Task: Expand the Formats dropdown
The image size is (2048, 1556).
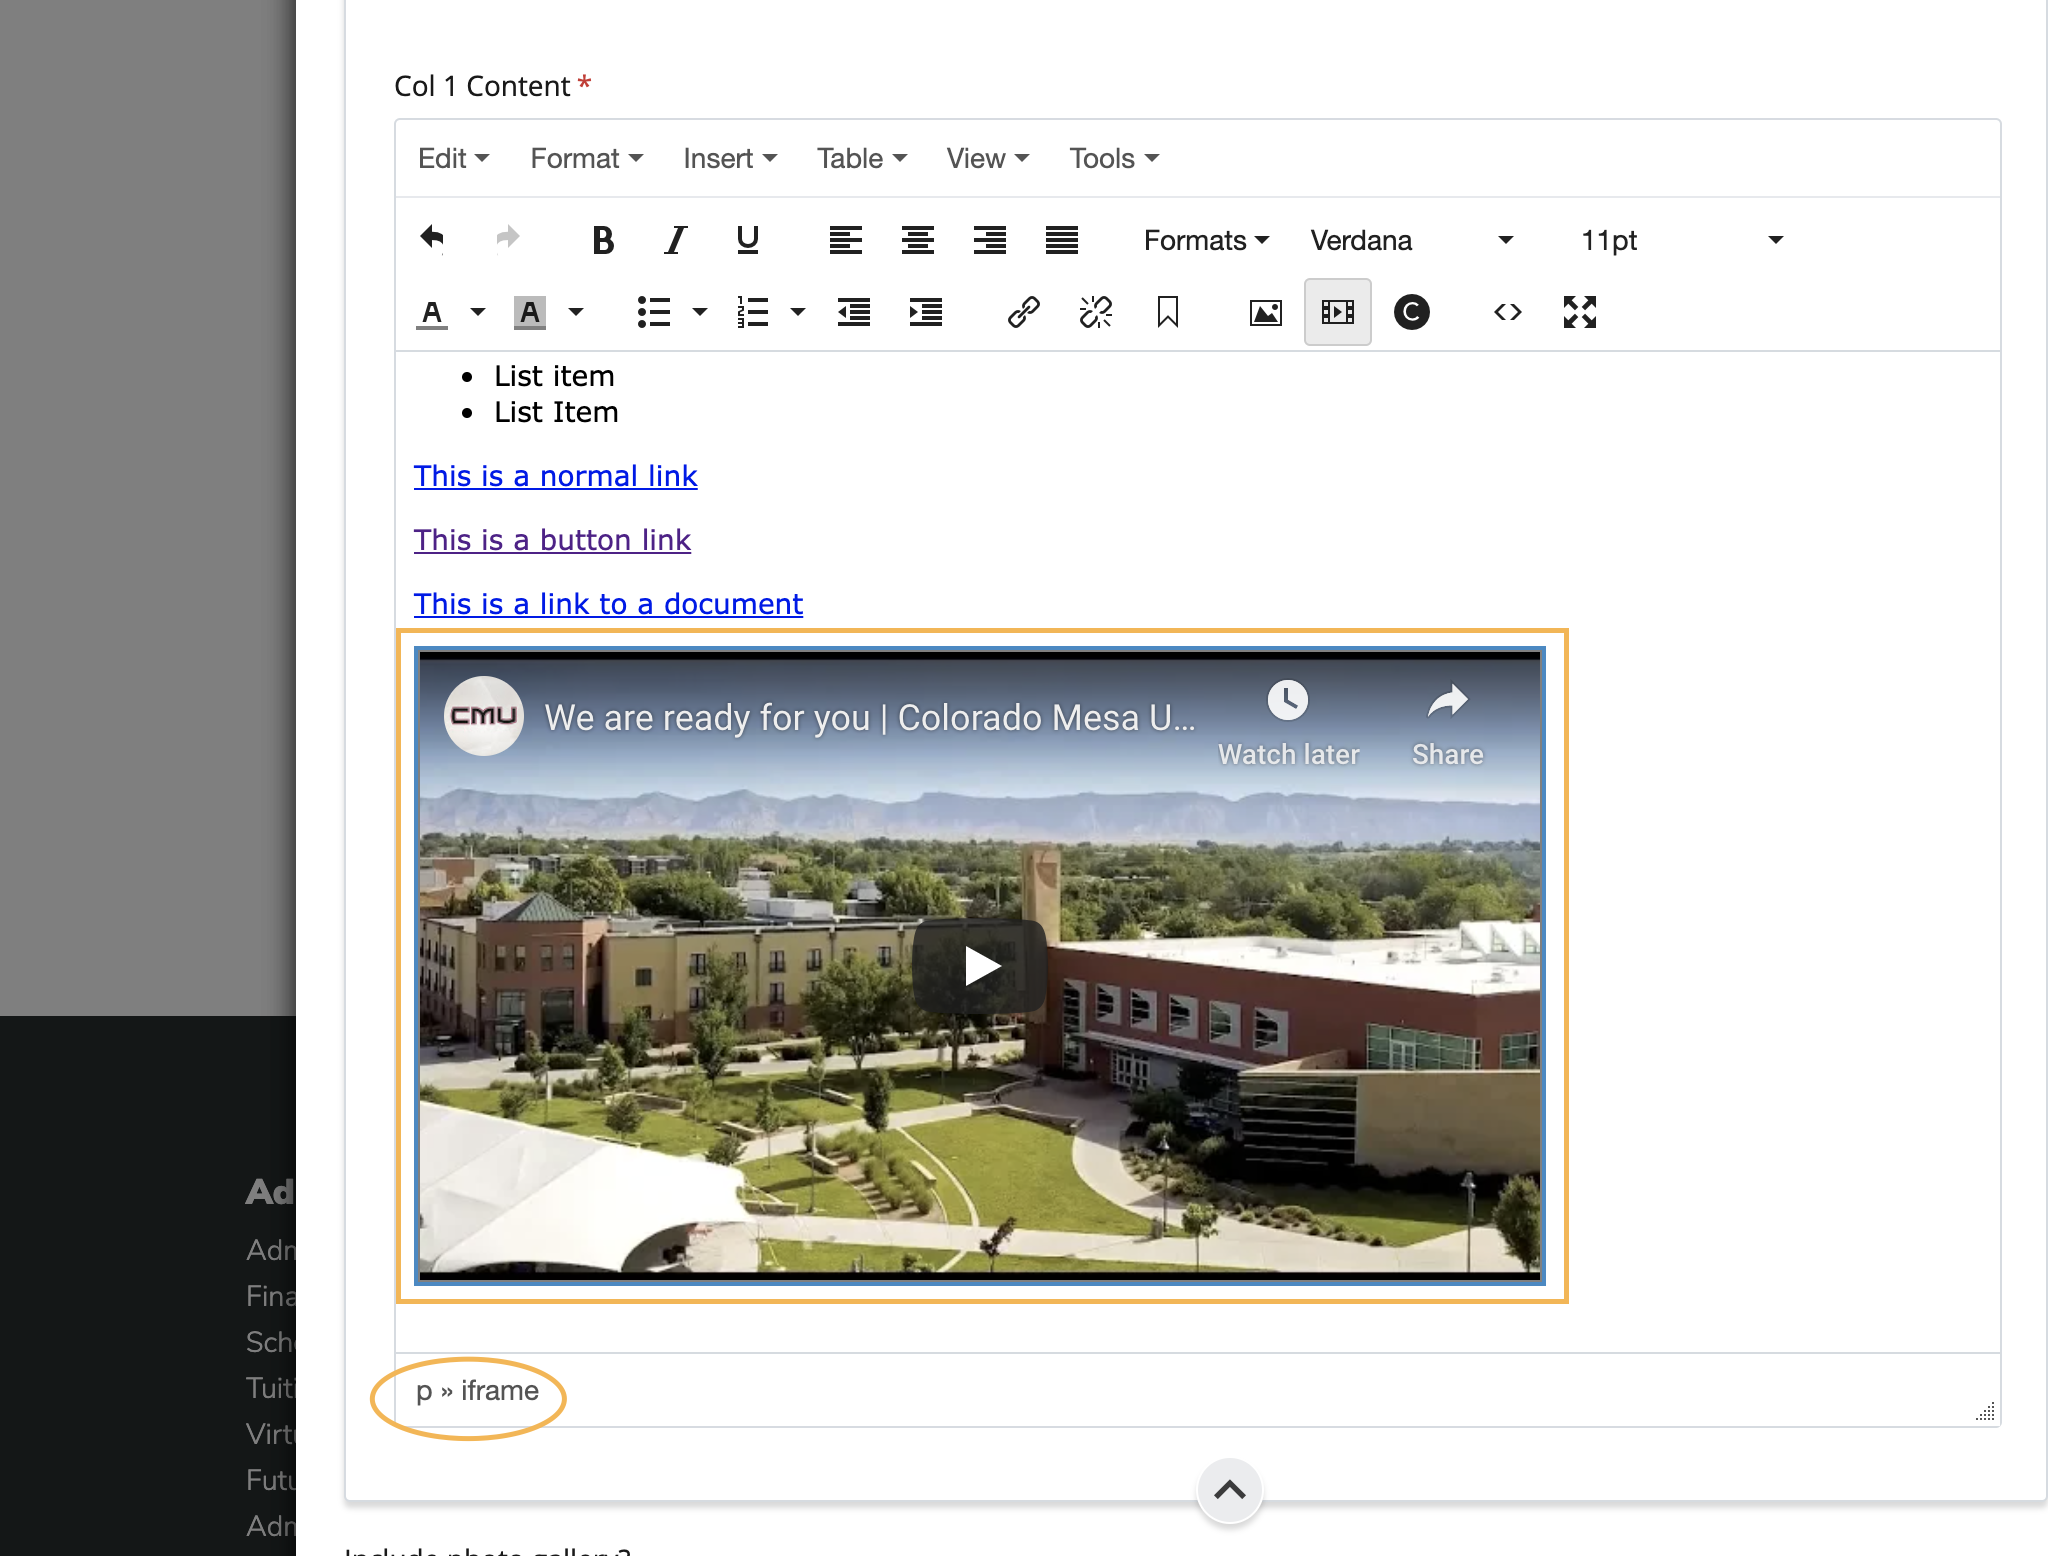Action: [x=1206, y=240]
